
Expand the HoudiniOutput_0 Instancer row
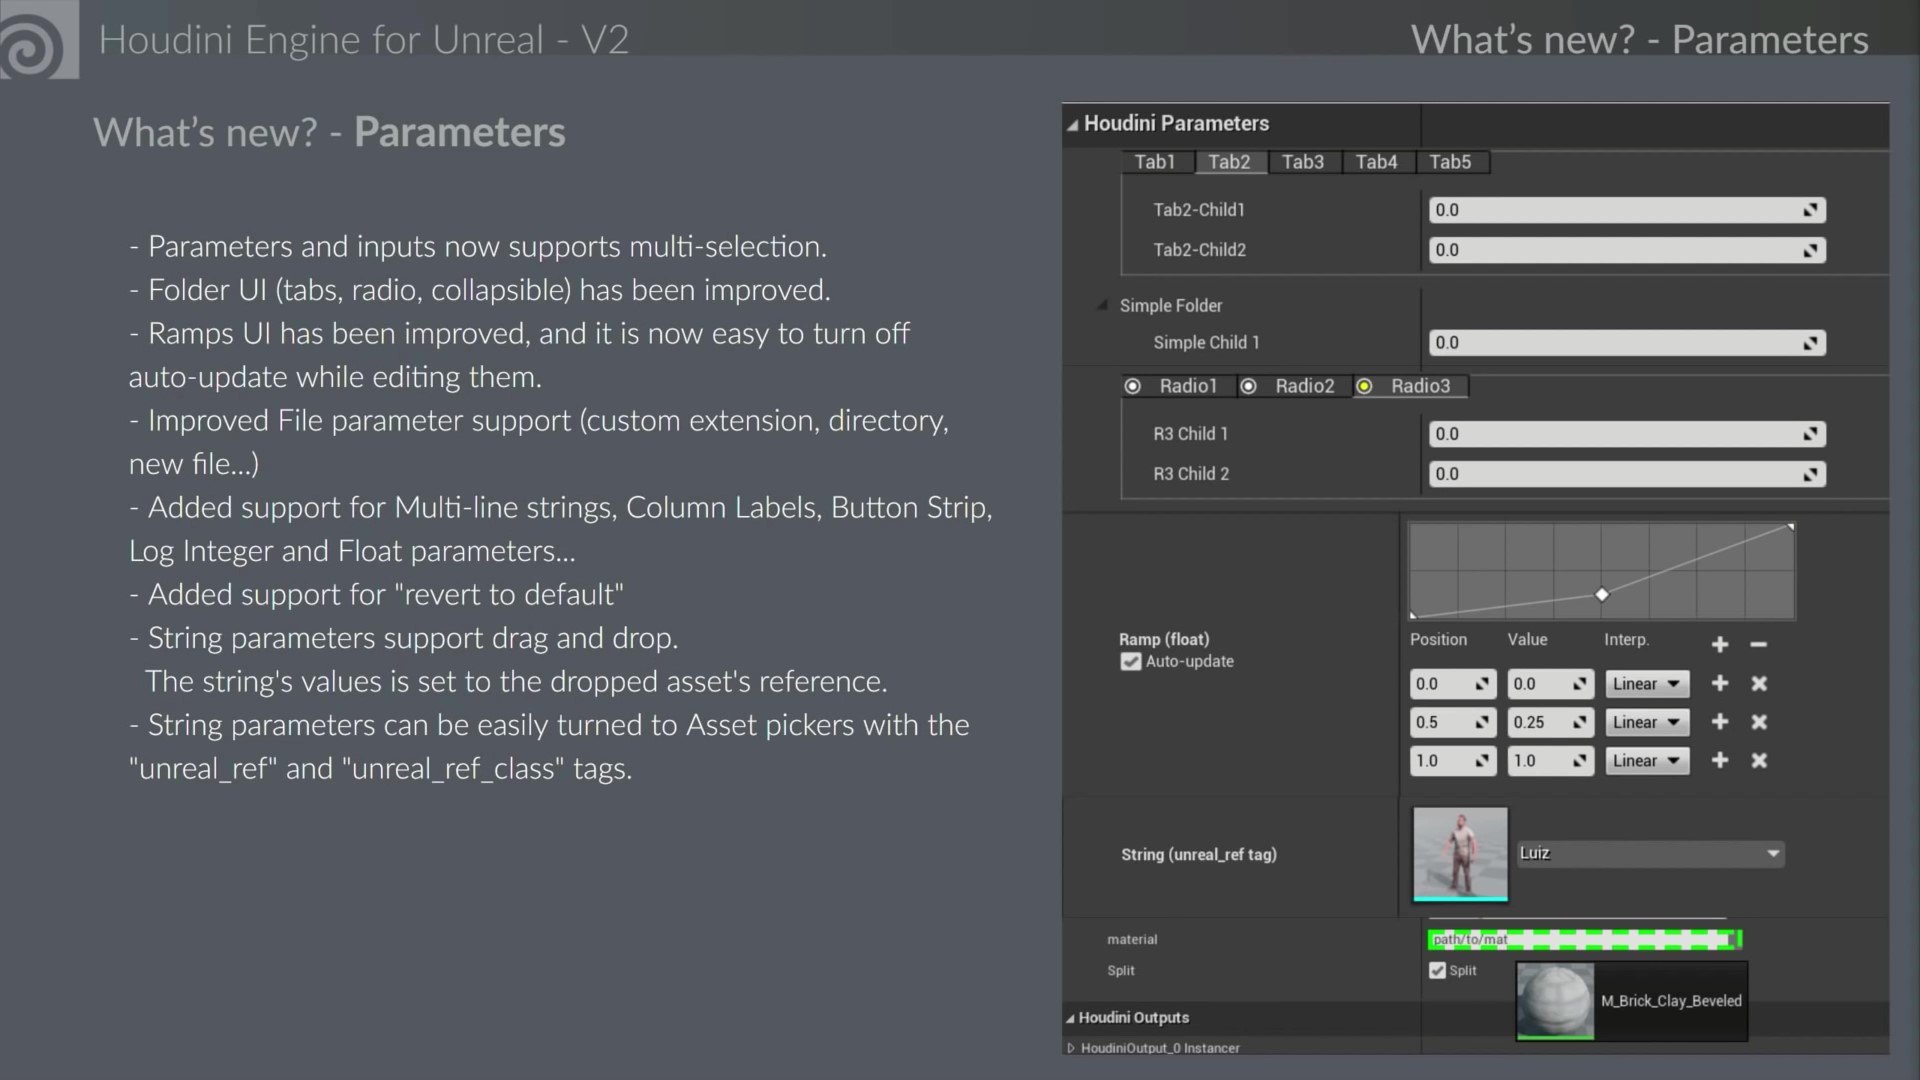1071,1048
